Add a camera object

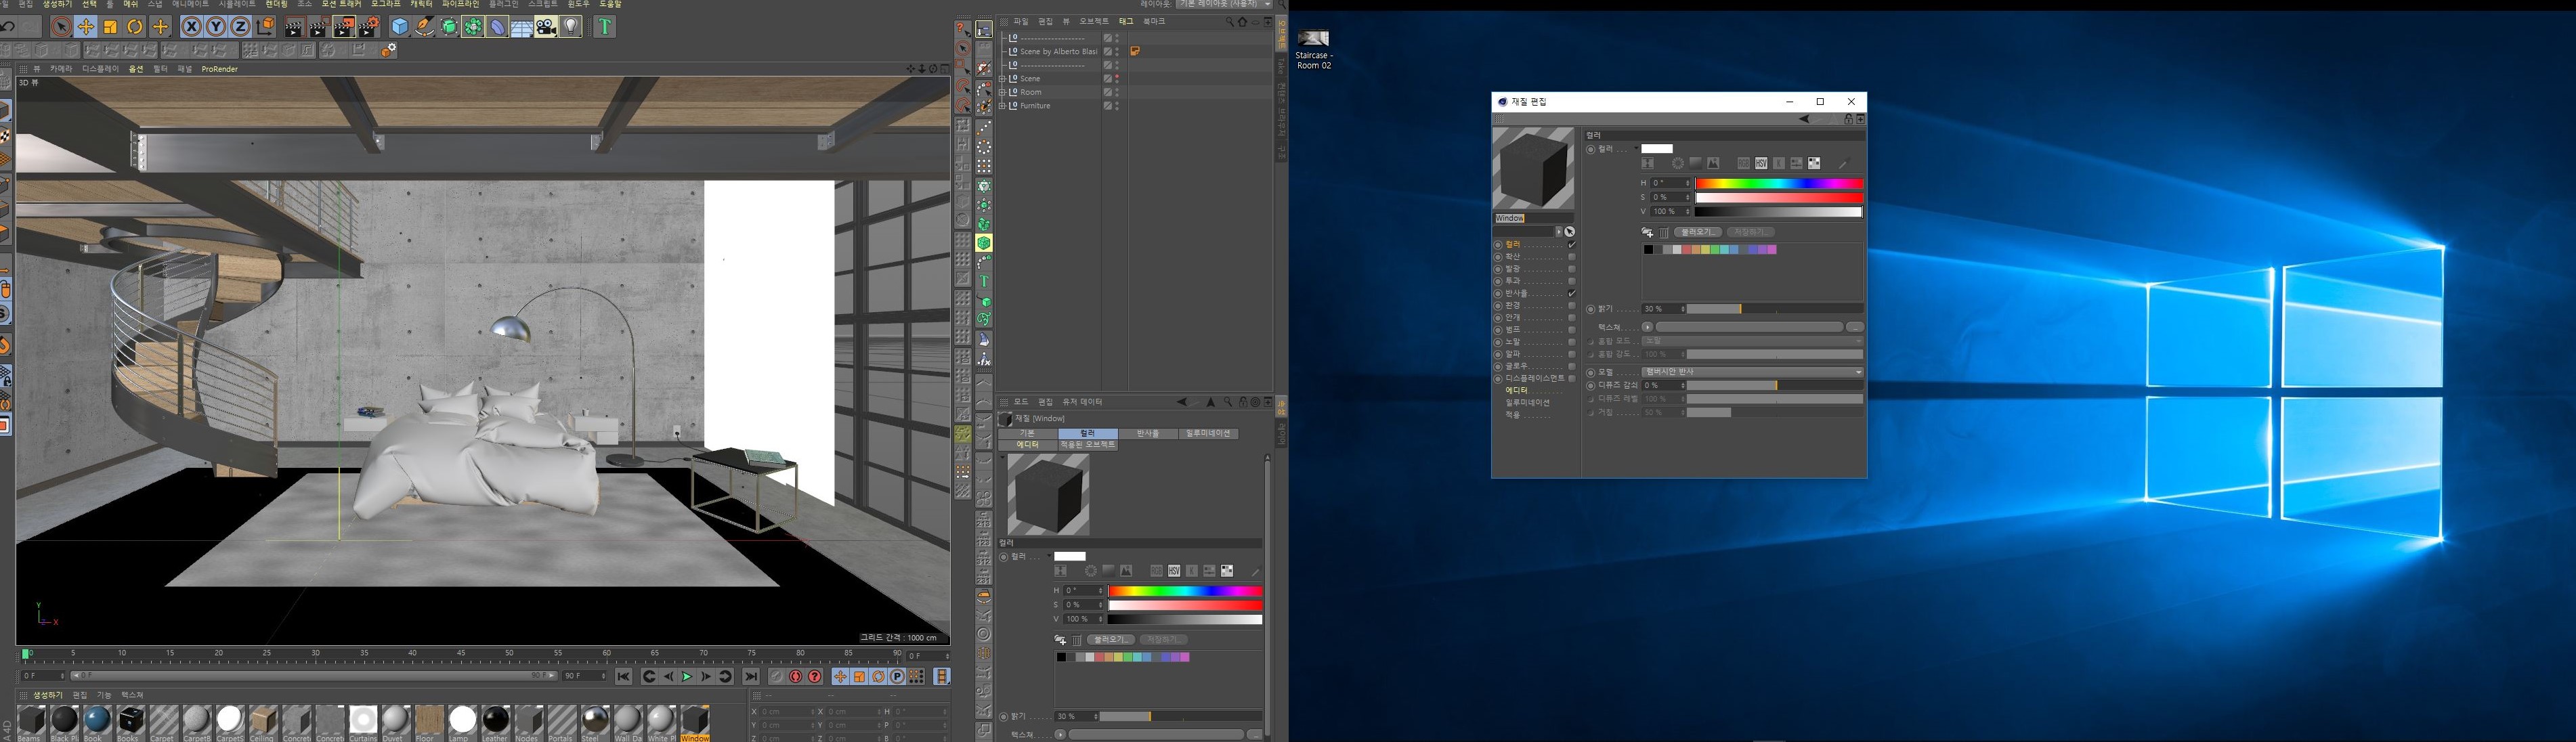(546, 27)
